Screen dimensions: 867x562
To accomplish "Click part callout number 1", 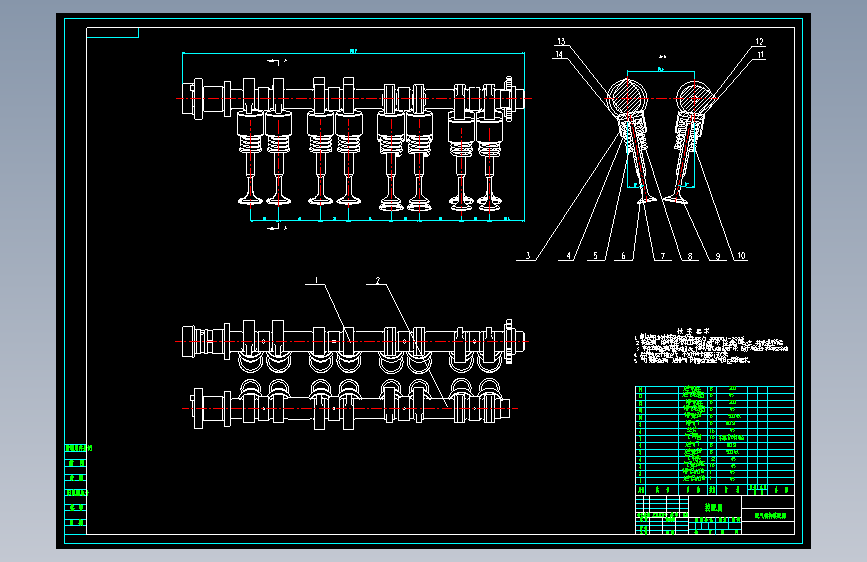I will 316,280.
